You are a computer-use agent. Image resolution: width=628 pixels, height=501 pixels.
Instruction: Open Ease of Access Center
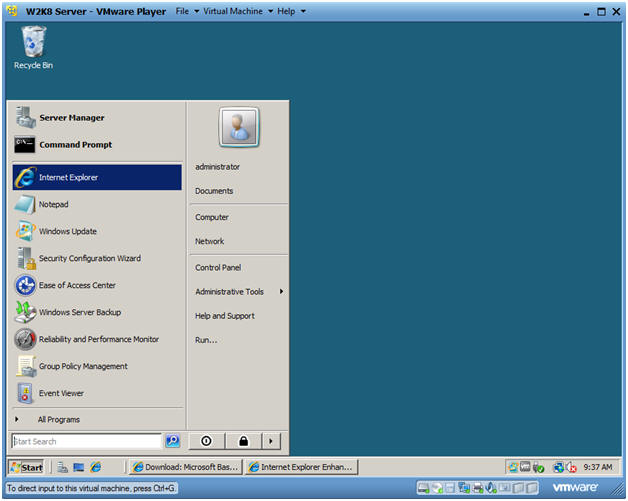[97, 285]
